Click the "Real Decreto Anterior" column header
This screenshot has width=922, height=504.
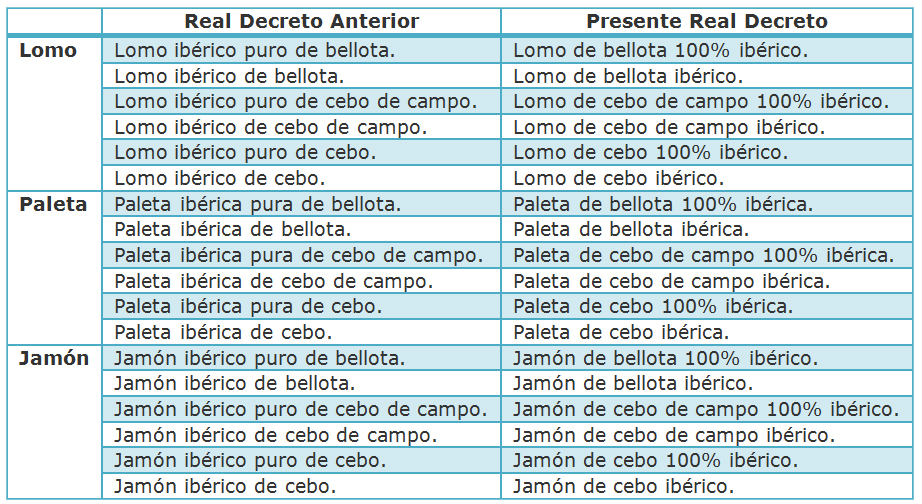tap(302, 21)
